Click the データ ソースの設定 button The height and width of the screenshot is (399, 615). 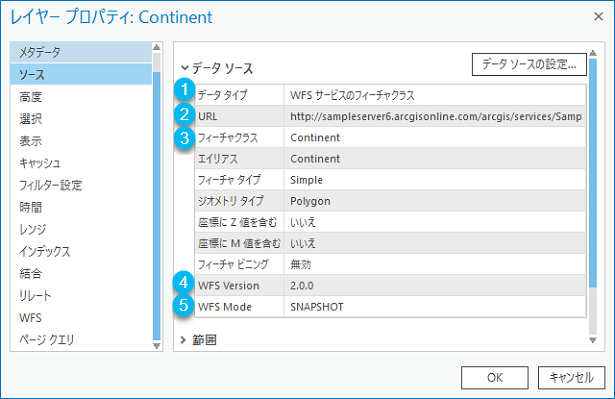click(529, 64)
